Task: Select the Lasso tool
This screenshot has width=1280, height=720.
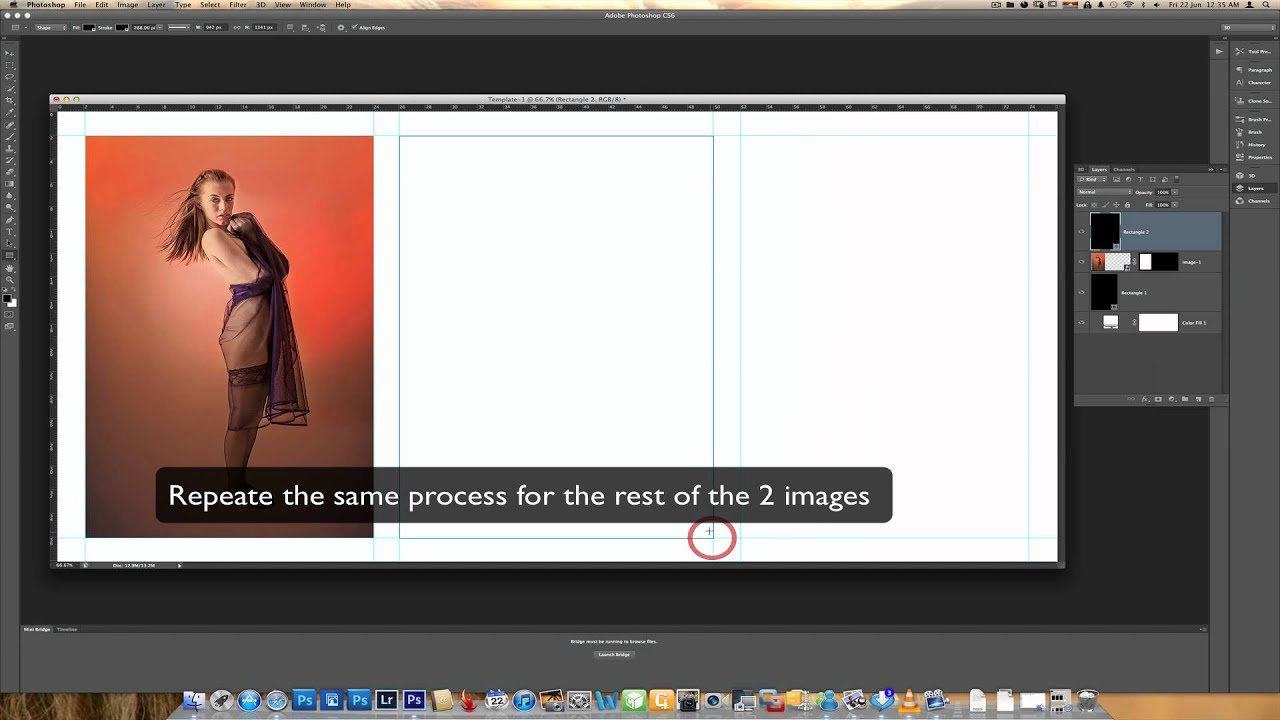Action: click(x=10, y=77)
